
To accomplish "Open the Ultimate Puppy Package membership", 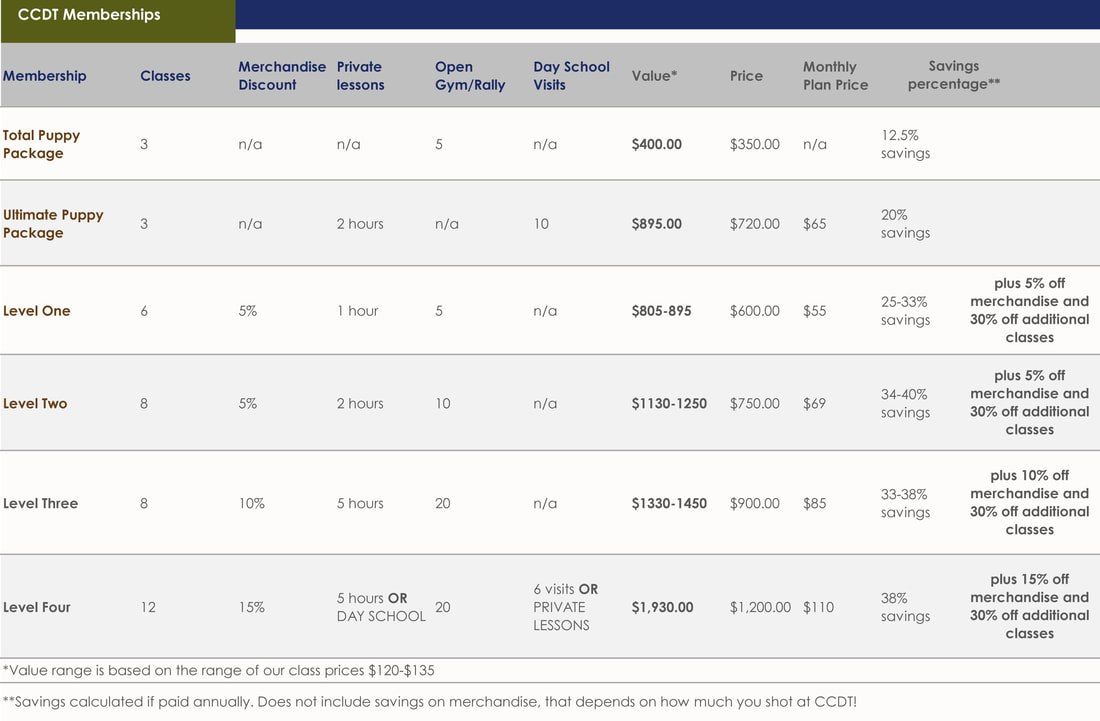I will 53,224.
